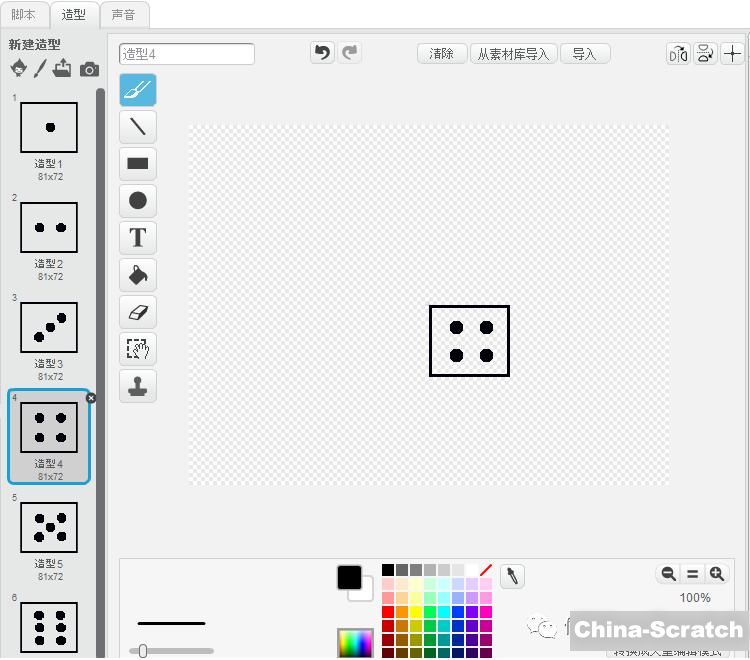Viewport: 750px width, 660px height.
Task: Switch to the 脚本 tab
Action: [23, 14]
